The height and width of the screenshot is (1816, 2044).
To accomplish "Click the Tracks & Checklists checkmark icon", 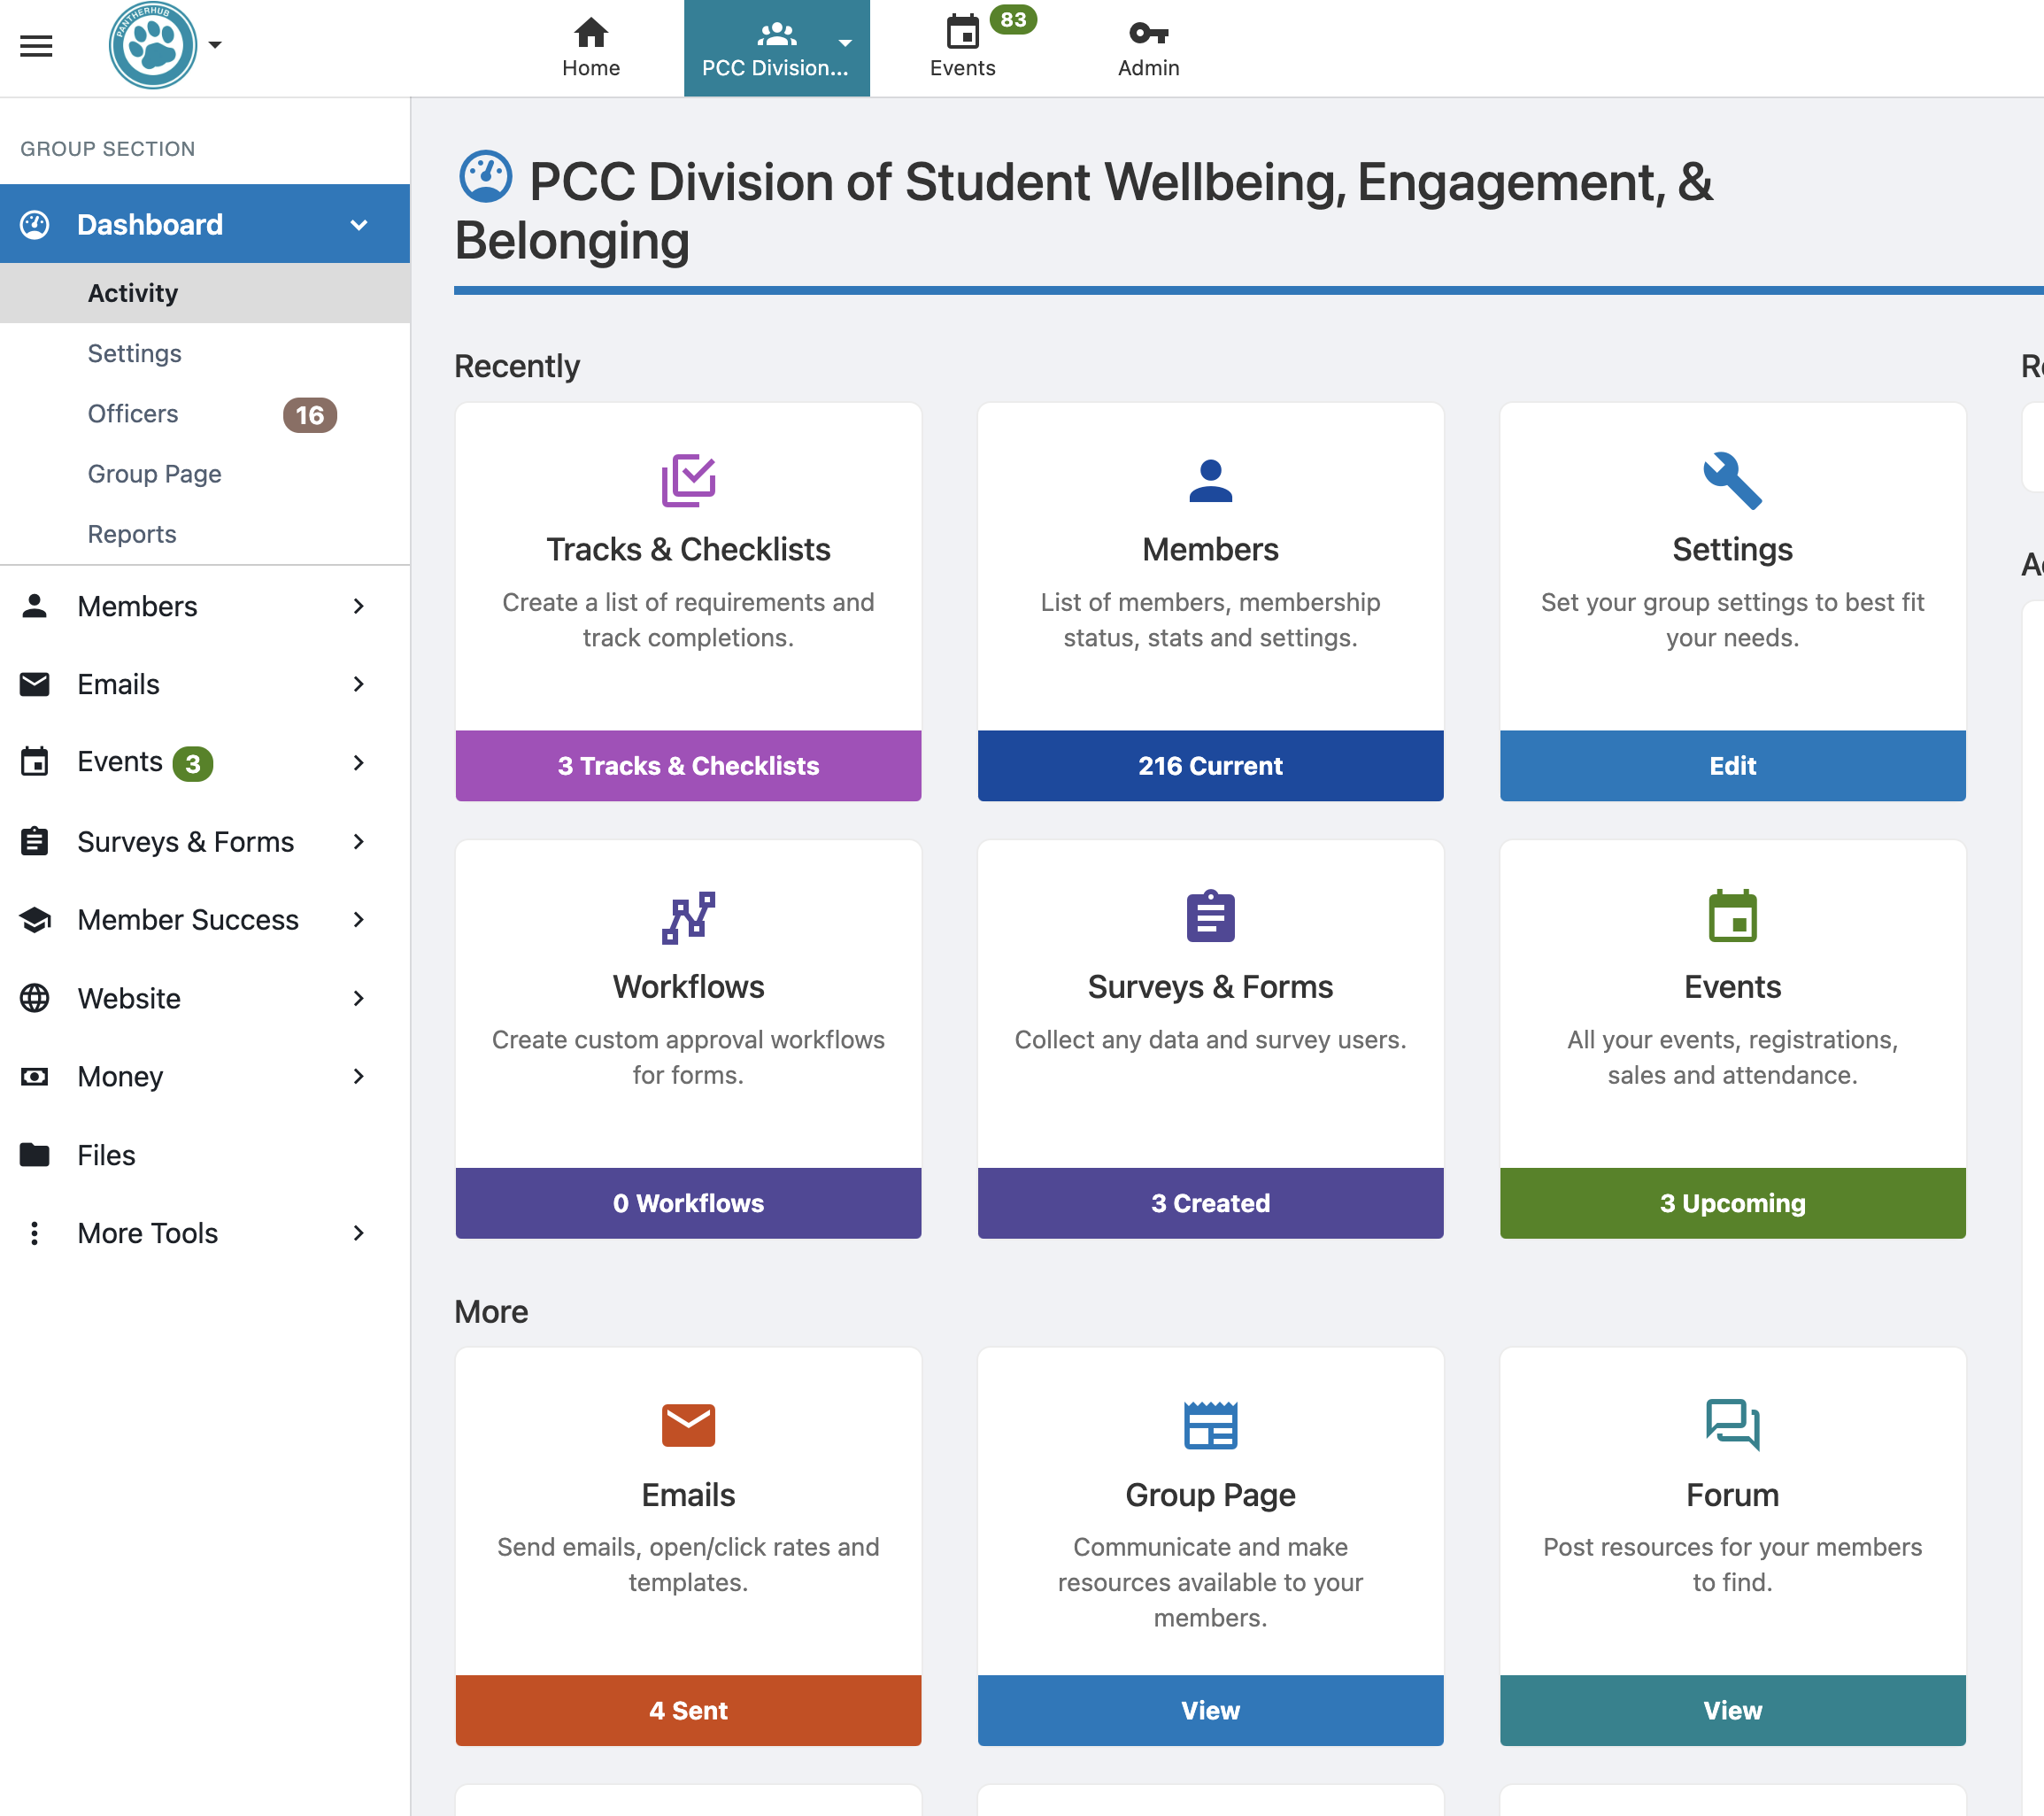I will coord(688,480).
